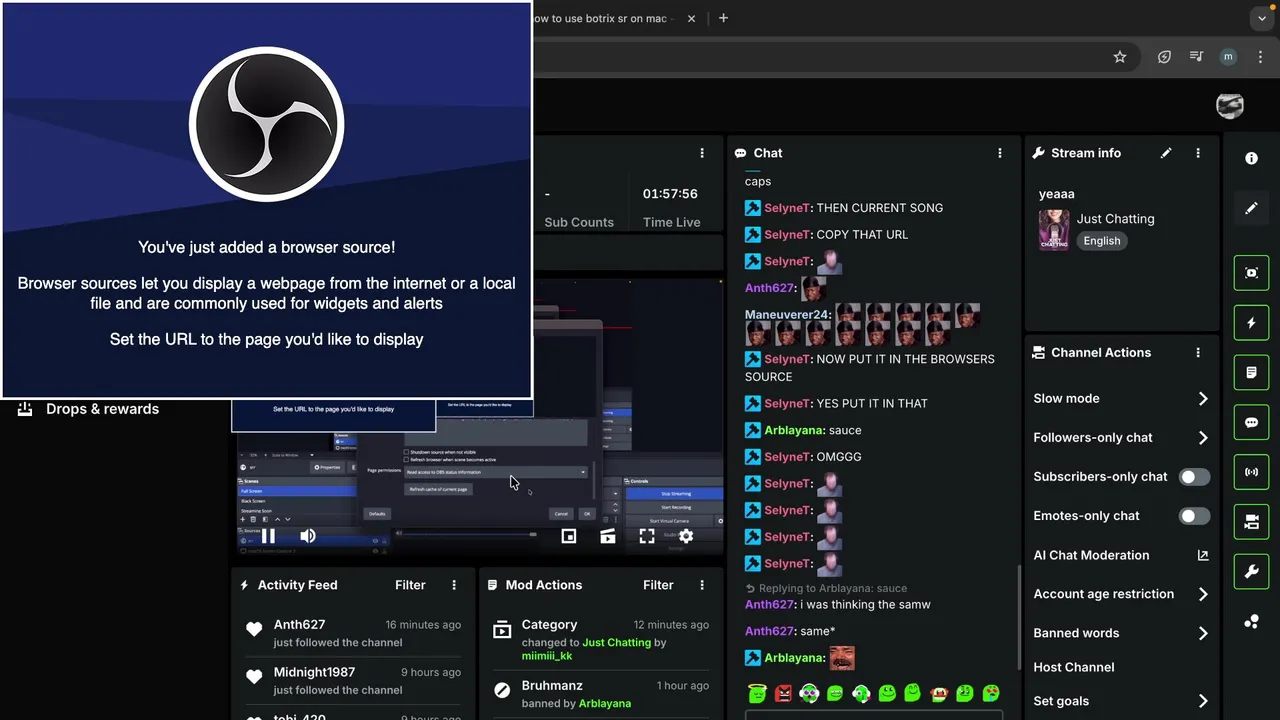
Task: Open the Activity Feed Filter
Action: (410, 585)
